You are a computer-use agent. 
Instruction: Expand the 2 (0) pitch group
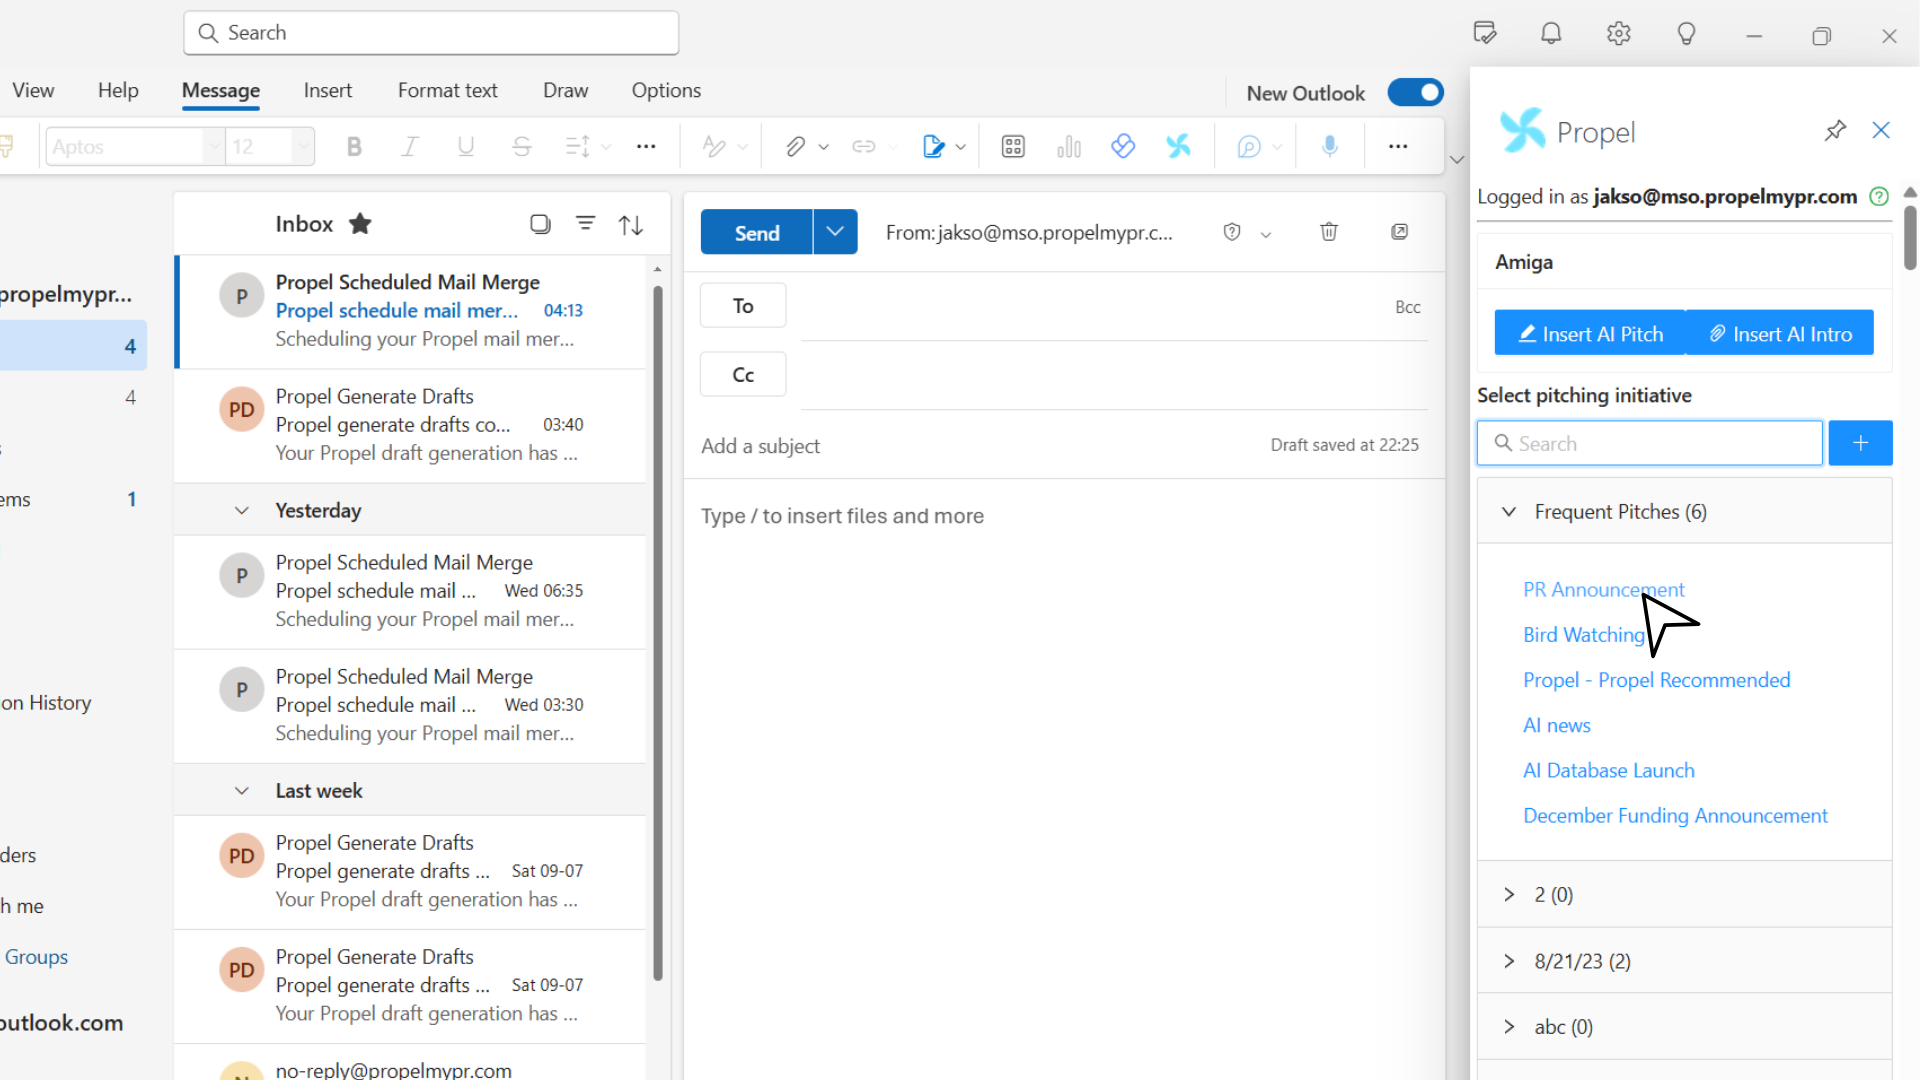(x=1509, y=894)
